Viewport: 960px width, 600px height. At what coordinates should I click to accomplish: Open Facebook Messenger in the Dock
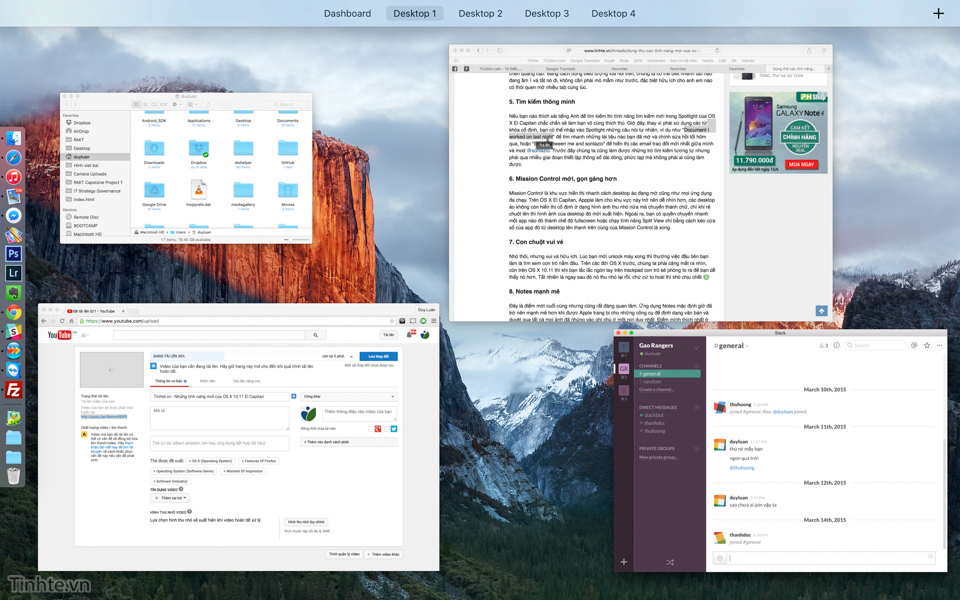tap(13, 216)
